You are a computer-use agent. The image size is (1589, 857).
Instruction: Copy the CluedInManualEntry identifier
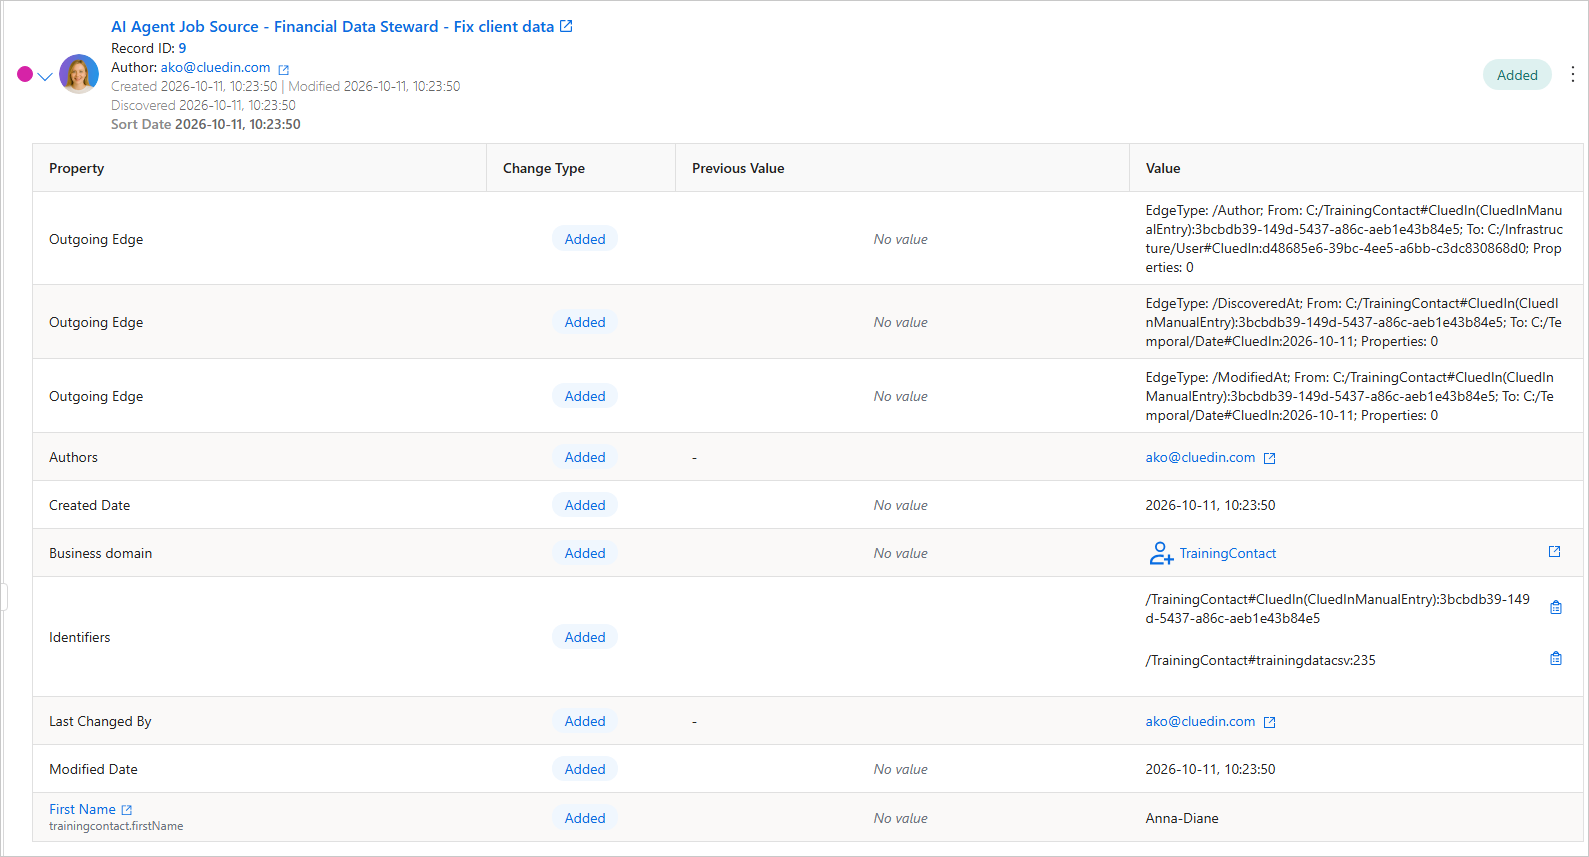1556,607
